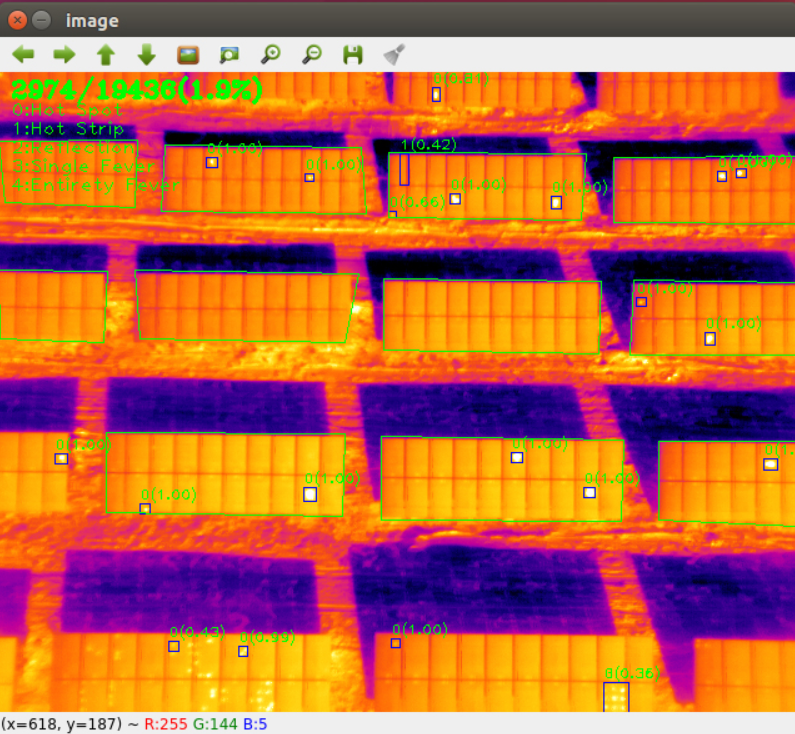Open properties window with the brush icon
The width and height of the screenshot is (795, 734).
(x=394, y=54)
